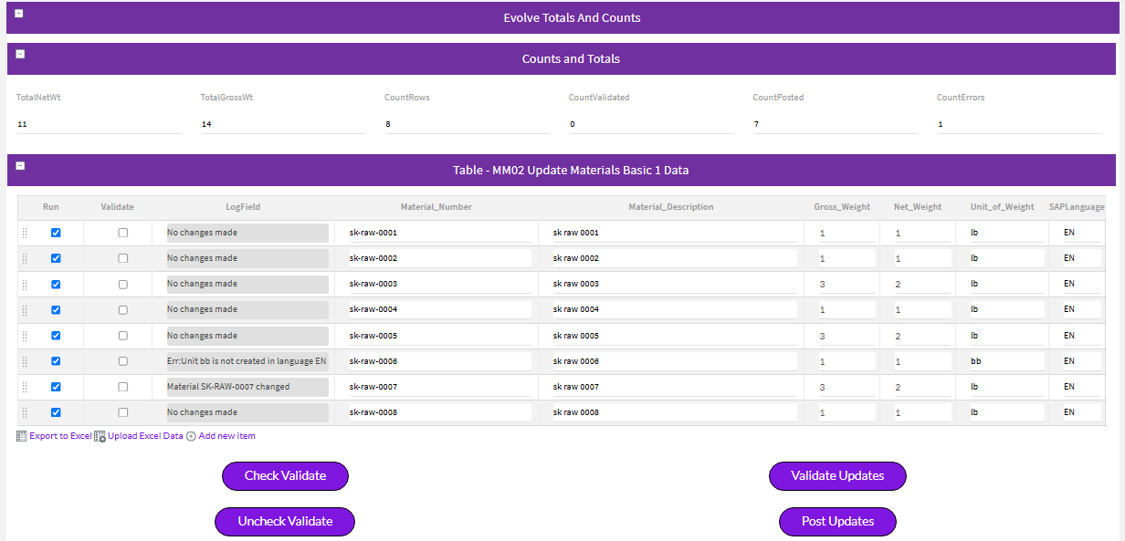
Task: Uncheck Run for sk-raw-0006
Action: coord(56,361)
